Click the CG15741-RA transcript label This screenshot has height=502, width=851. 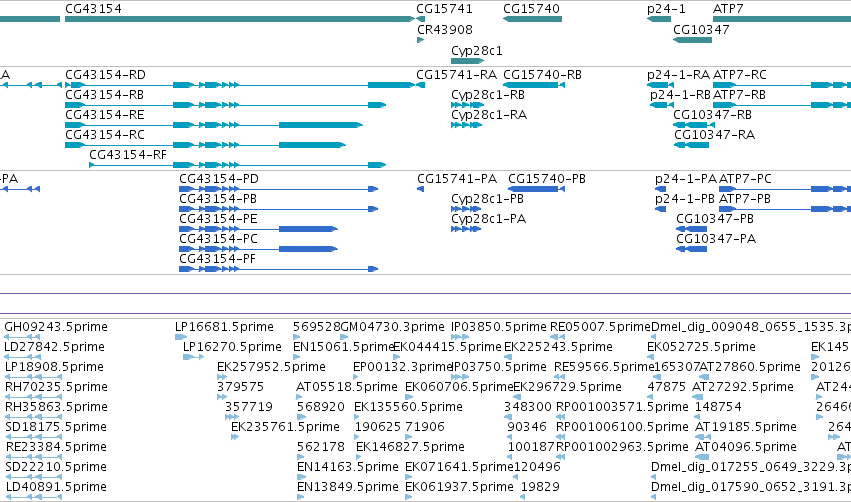456,75
